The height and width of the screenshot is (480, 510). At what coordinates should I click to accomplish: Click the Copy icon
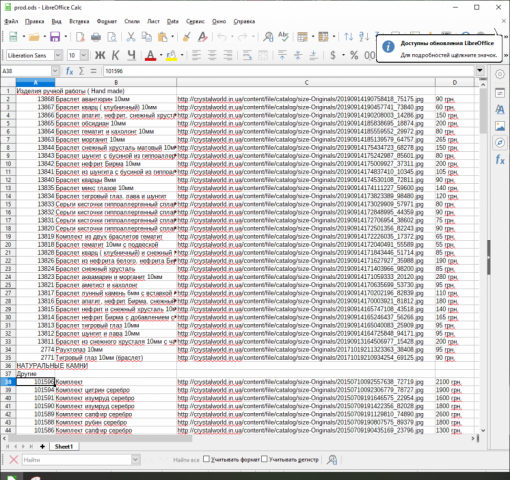[146, 37]
